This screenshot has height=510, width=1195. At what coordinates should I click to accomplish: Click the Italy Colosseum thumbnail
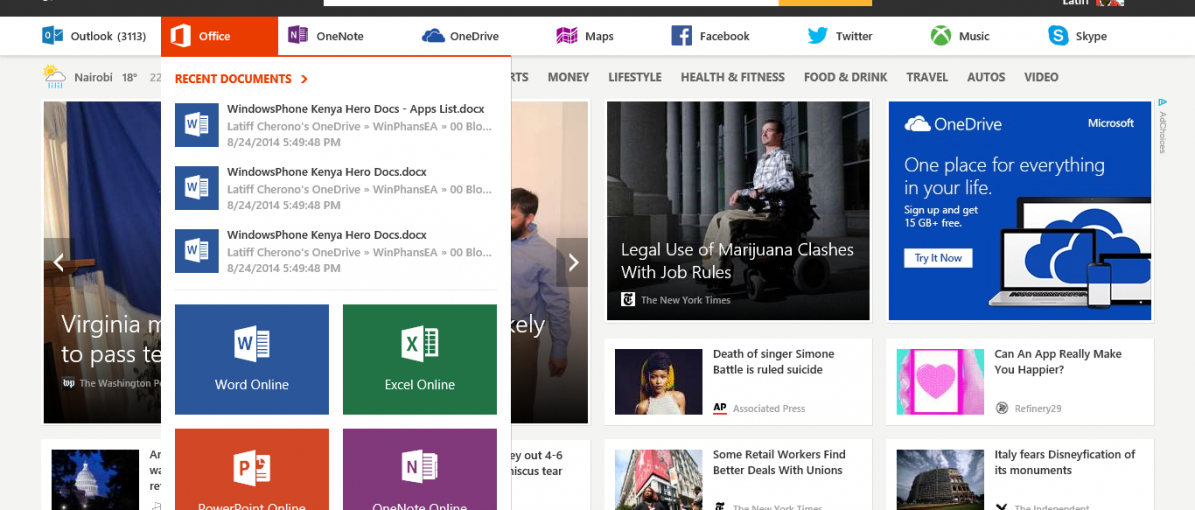tap(940, 480)
